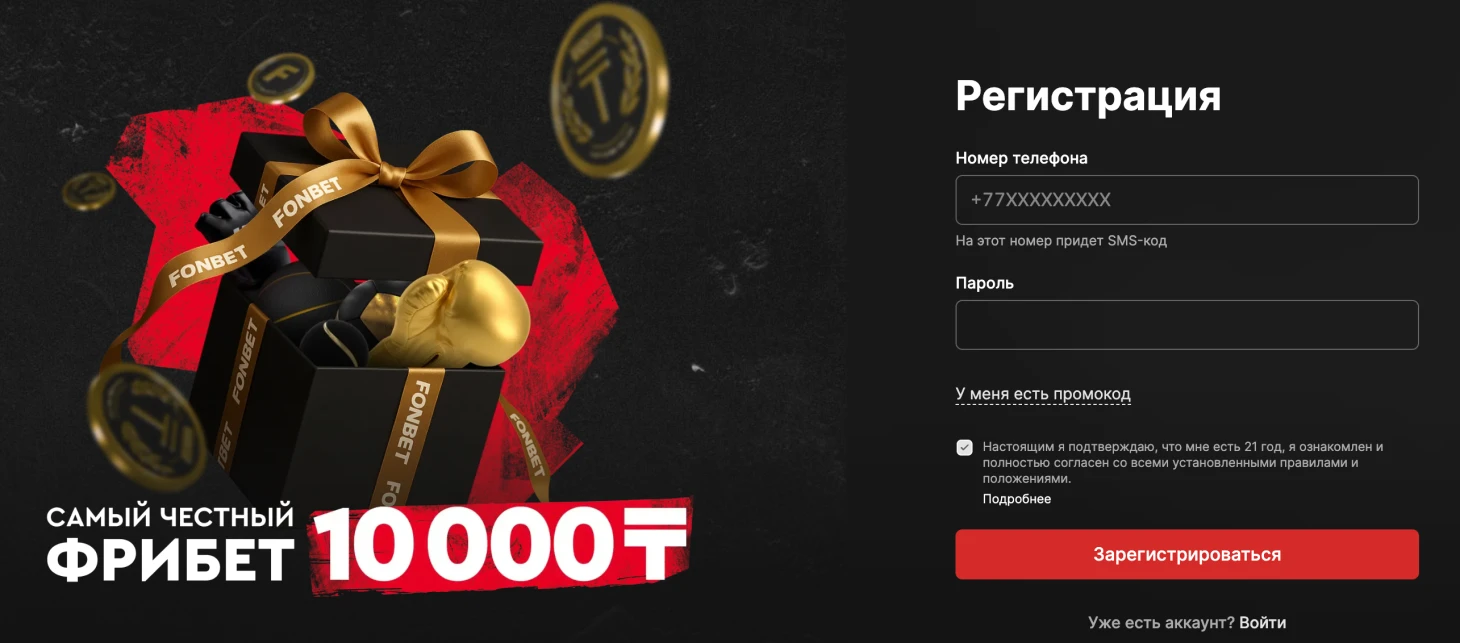Click the large gold coin at top
This screenshot has height=643, width=1460.
(610, 92)
